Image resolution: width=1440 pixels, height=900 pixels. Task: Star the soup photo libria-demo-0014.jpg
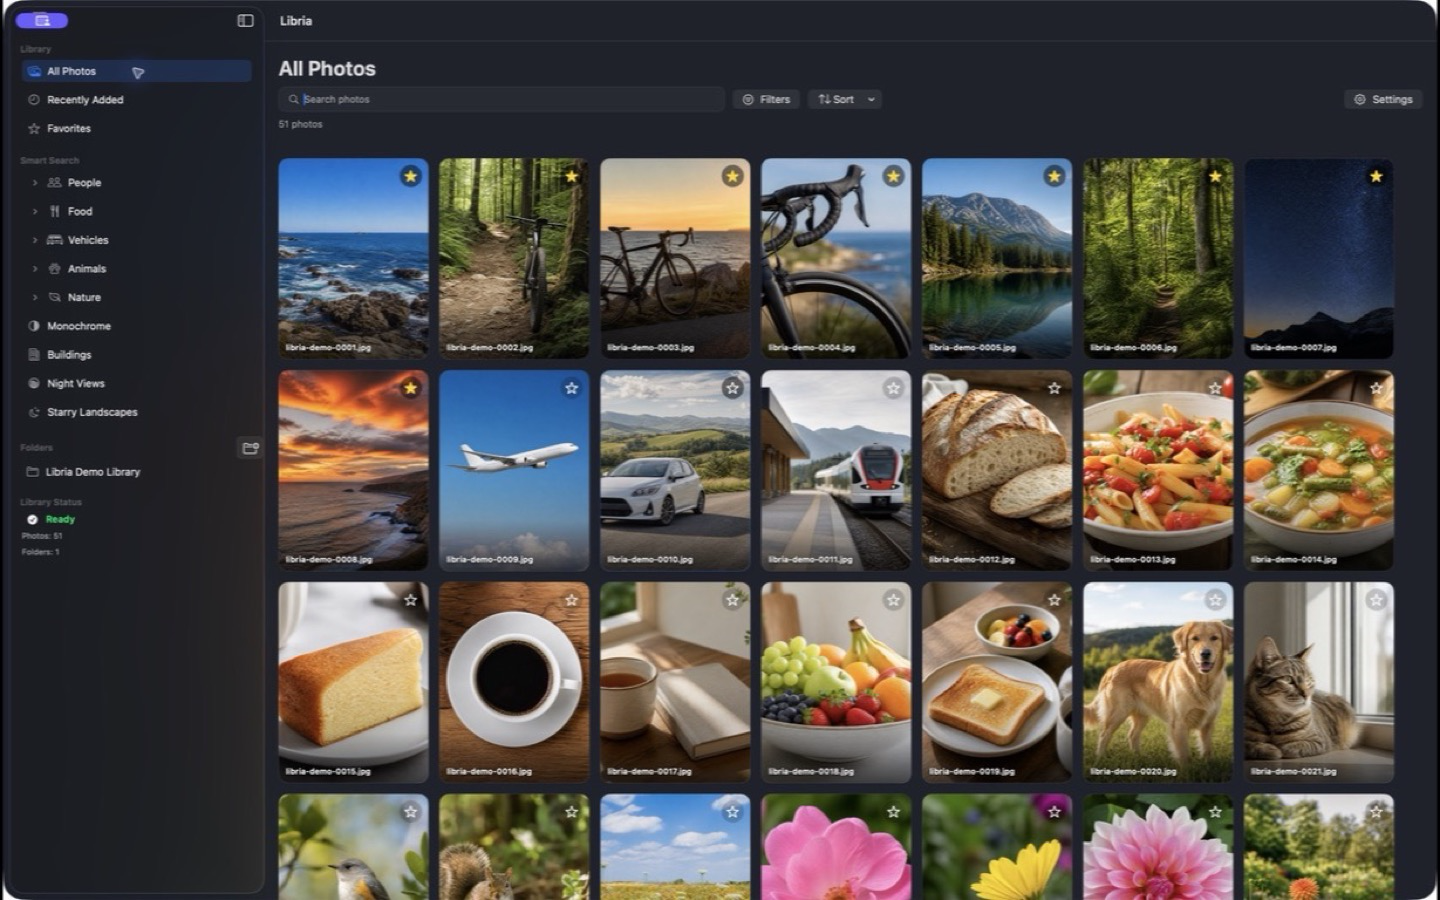pyautogui.click(x=1376, y=388)
